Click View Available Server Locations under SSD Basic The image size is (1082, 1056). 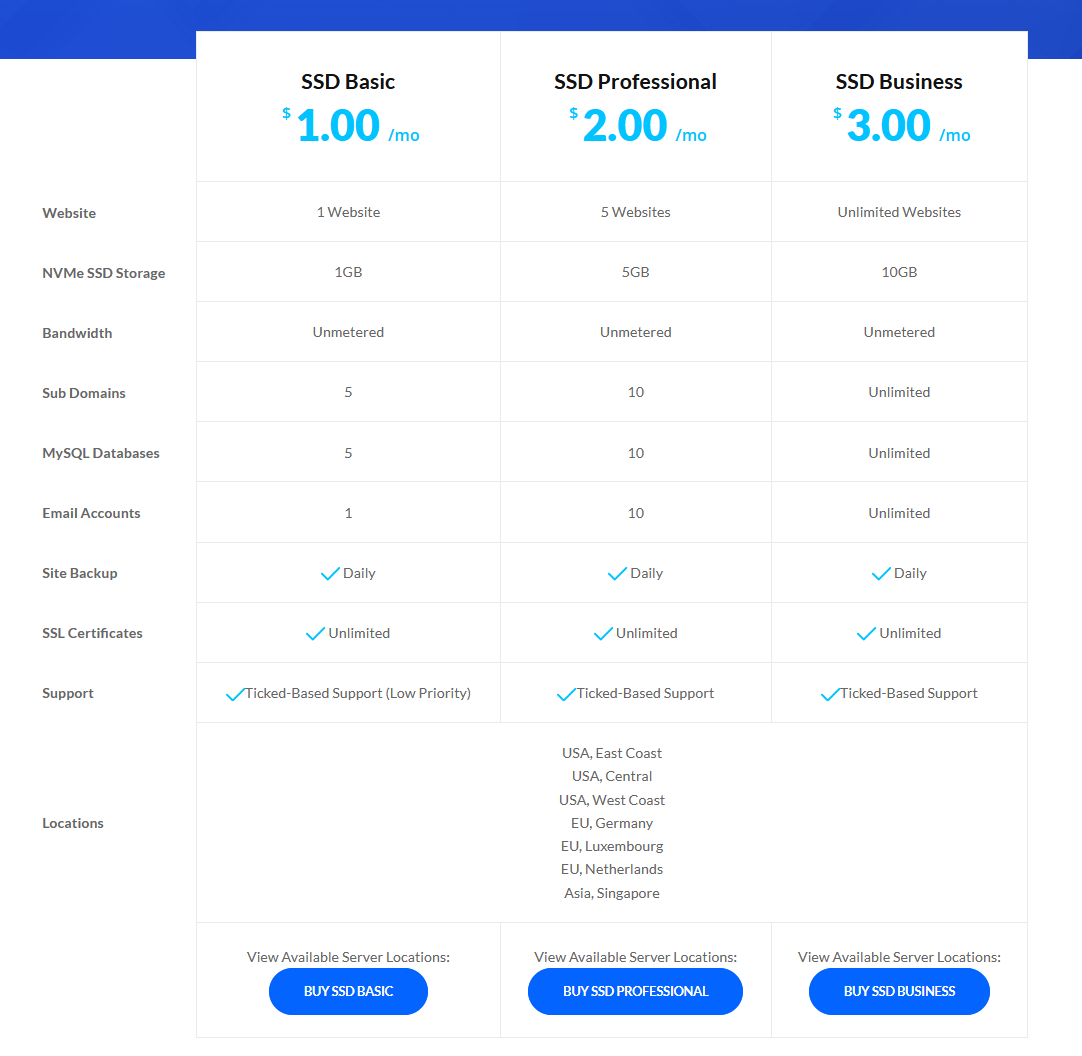point(348,957)
